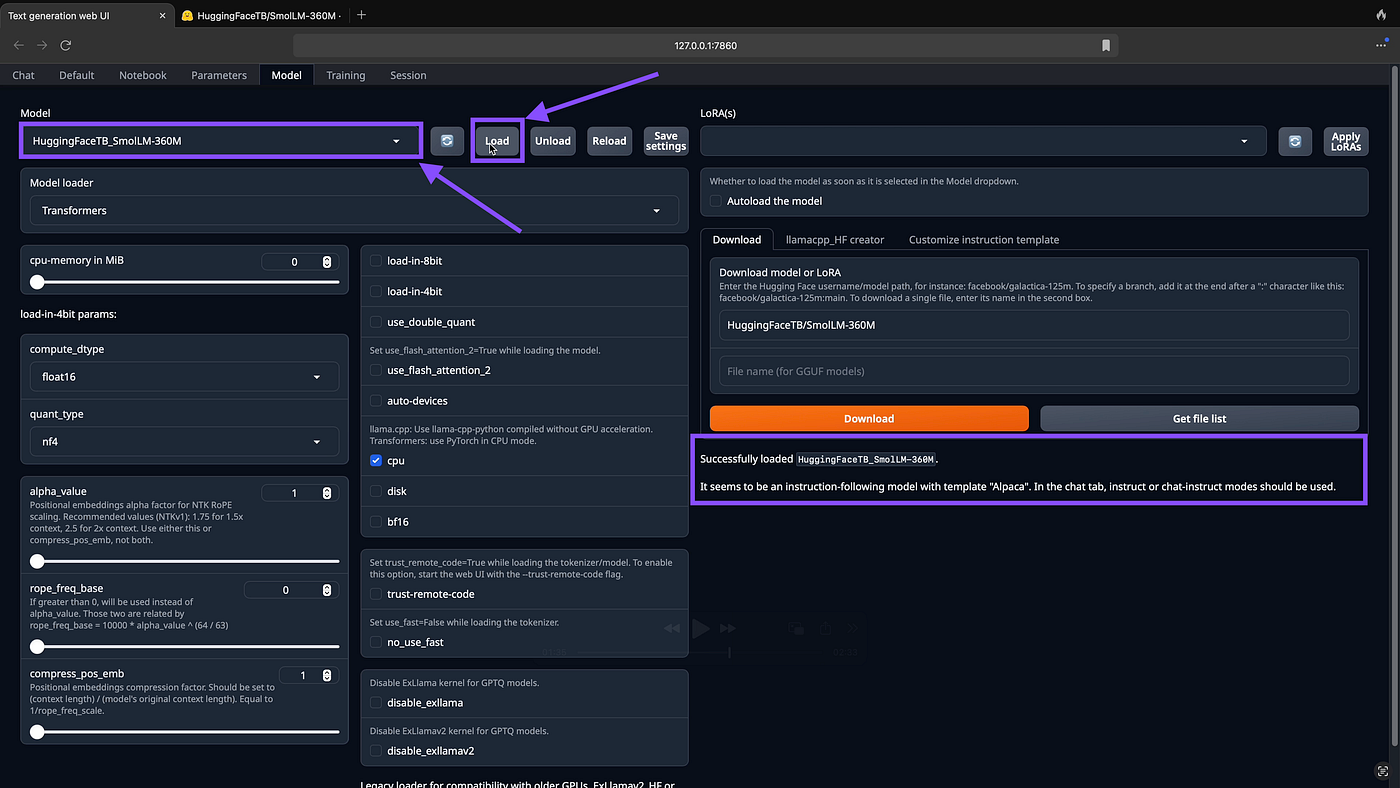Open the Default tab
The height and width of the screenshot is (788, 1400).
tap(77, 75)
